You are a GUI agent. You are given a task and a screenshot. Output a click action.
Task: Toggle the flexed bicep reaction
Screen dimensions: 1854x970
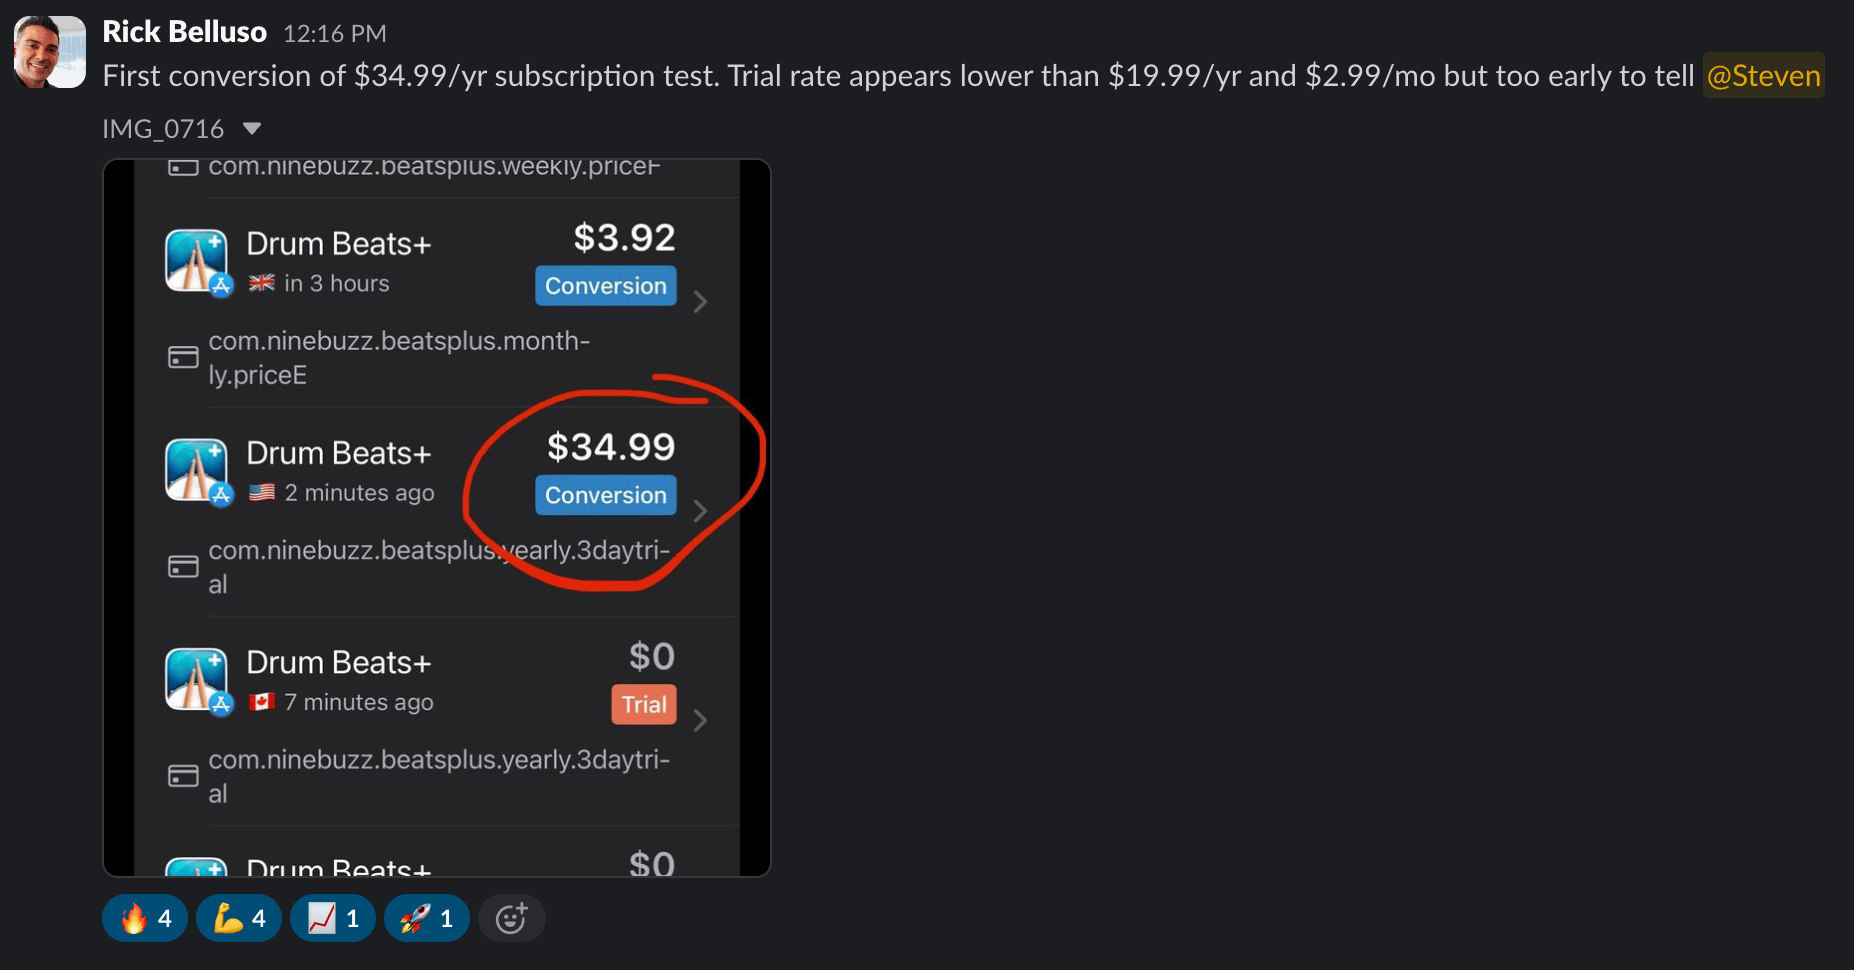pyautogui.click(x=240, y=918)
